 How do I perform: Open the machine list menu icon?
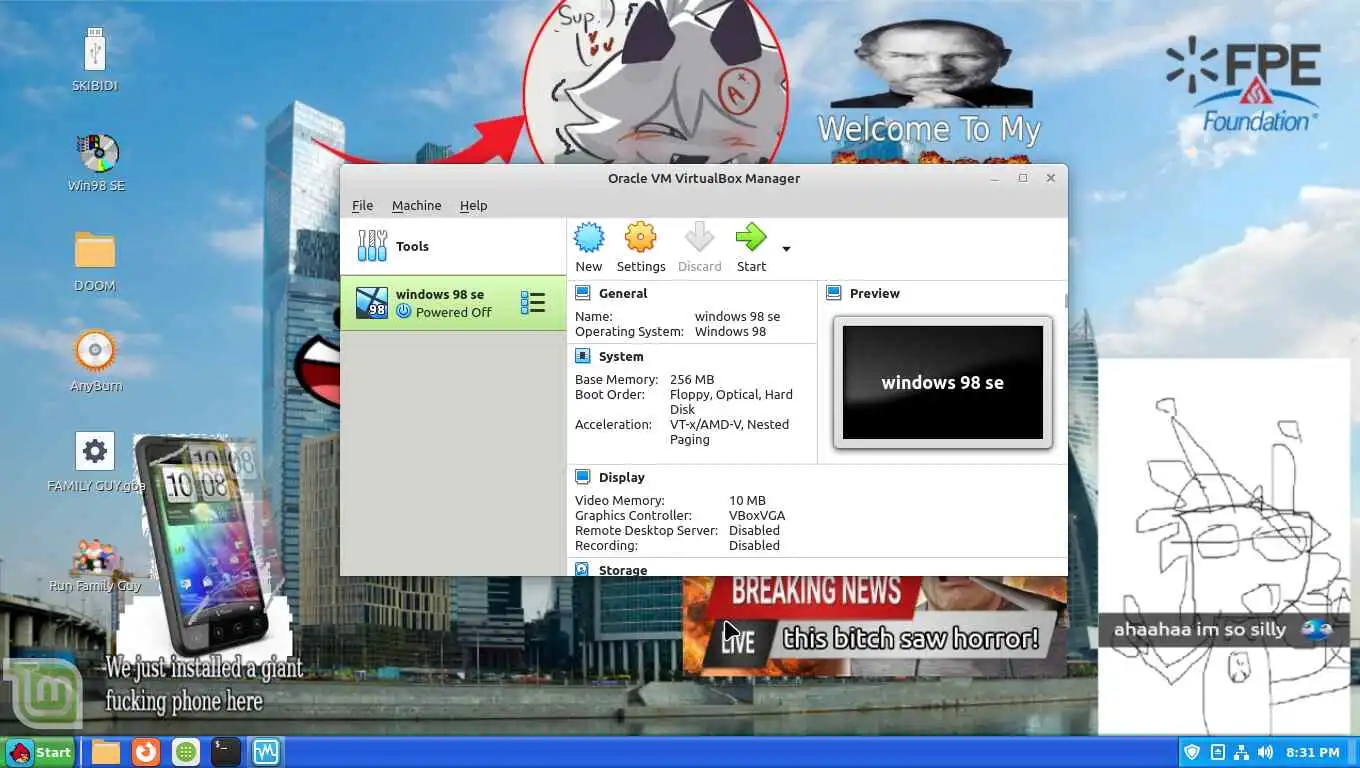(x=533, y=303)
